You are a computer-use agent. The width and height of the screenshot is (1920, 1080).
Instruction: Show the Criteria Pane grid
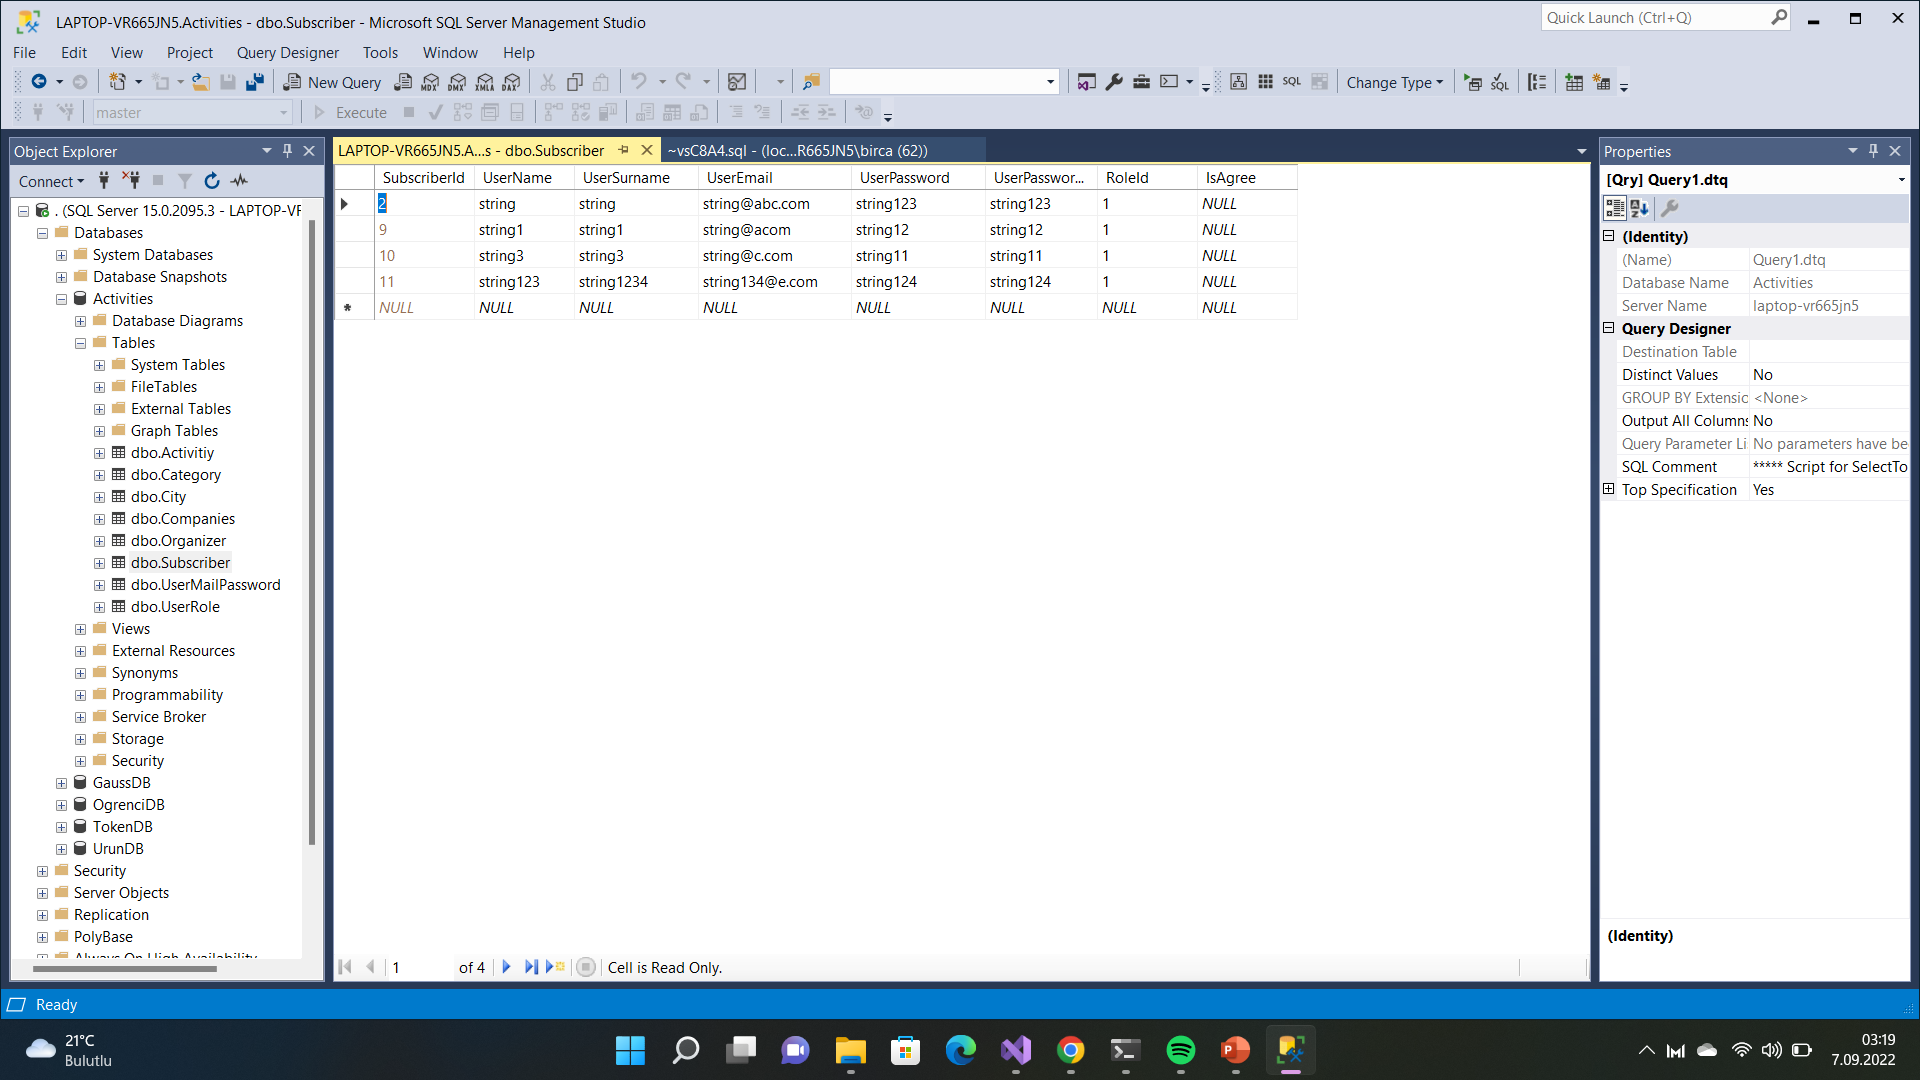(1266, 82)
